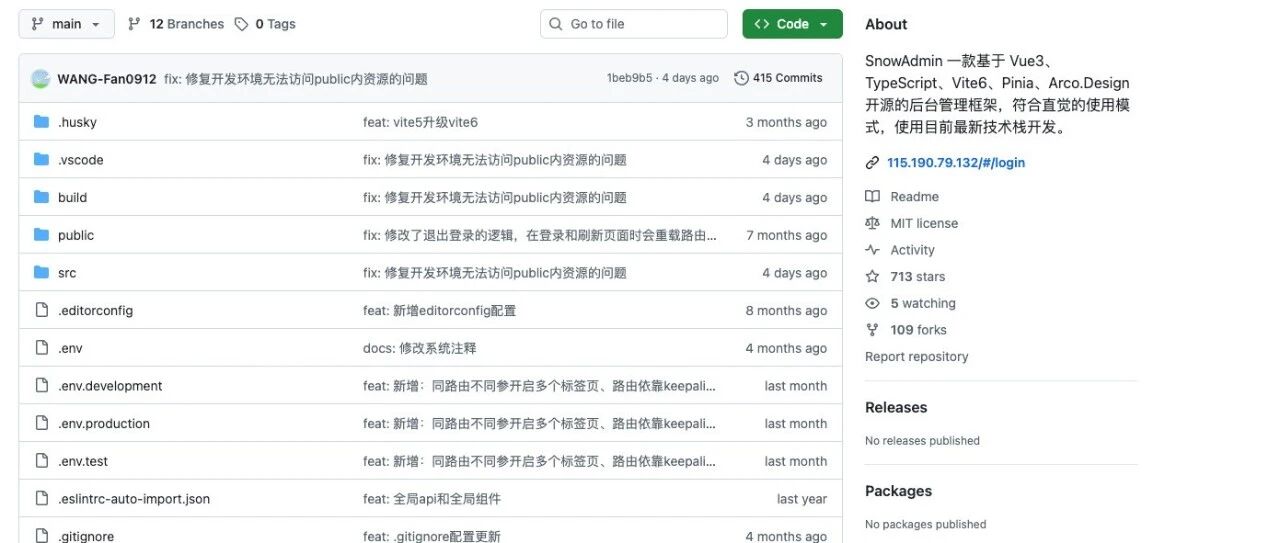This screenshot has width=1280, height=543.
Task: Open the Activity link
Action: [912, 250]
